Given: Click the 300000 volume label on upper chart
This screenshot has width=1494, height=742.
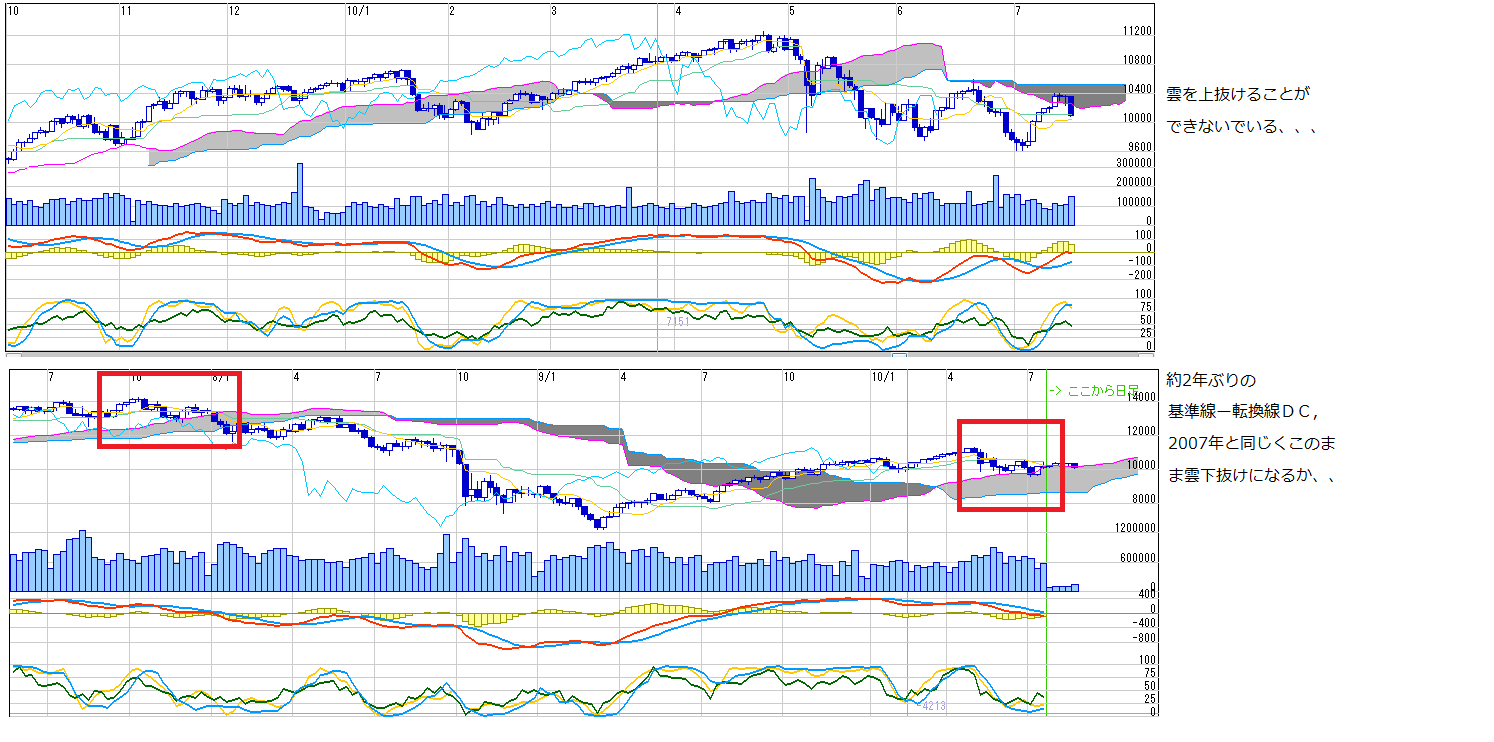Looking at the screenshot, I should click(1135, 163).
